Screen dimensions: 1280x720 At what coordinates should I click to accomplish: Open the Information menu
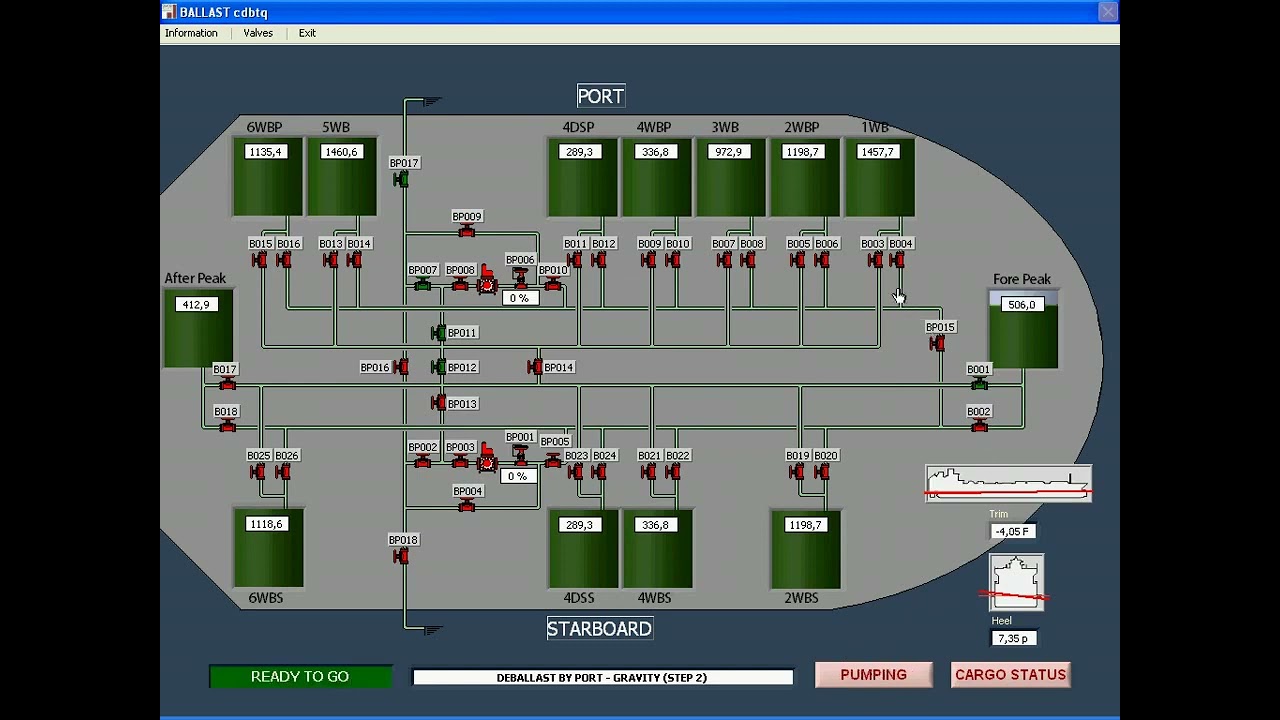pyautogui.click(x=191, y=33)
